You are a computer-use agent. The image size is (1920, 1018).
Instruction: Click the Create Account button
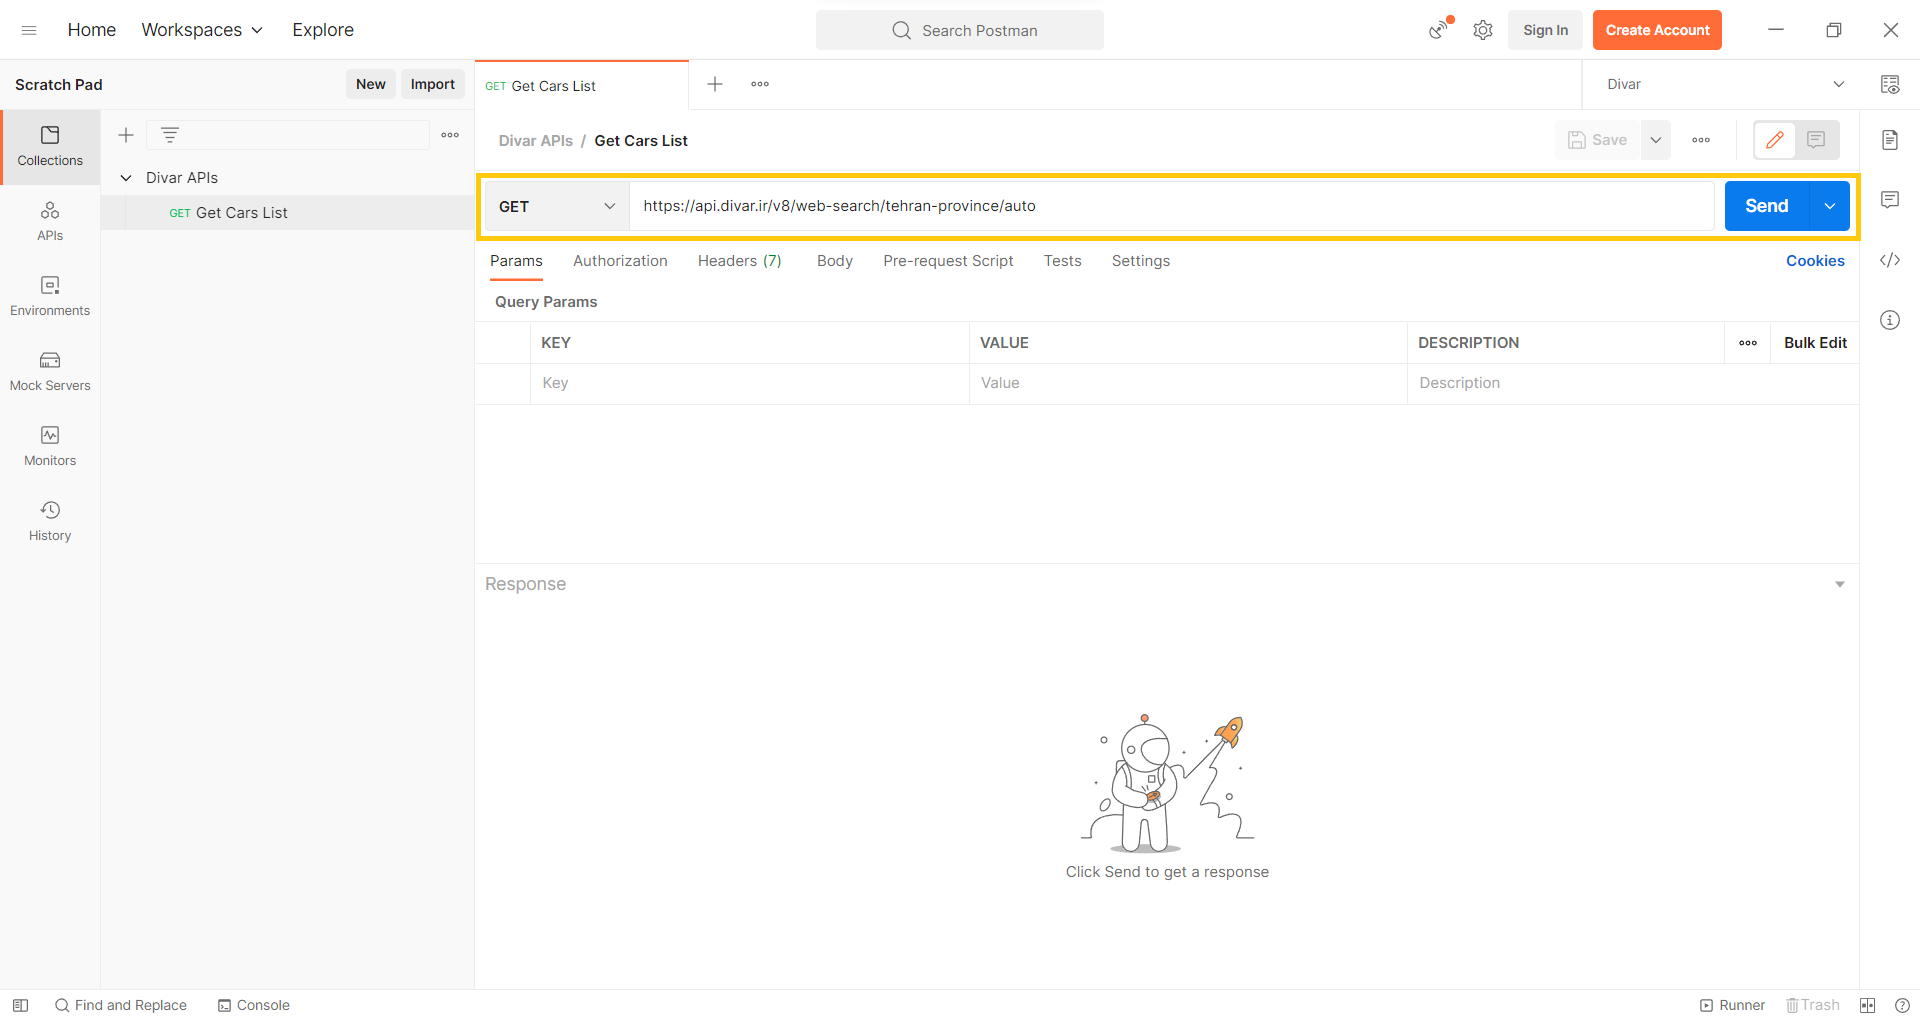pyautogui.click(x=1658, y=30)
